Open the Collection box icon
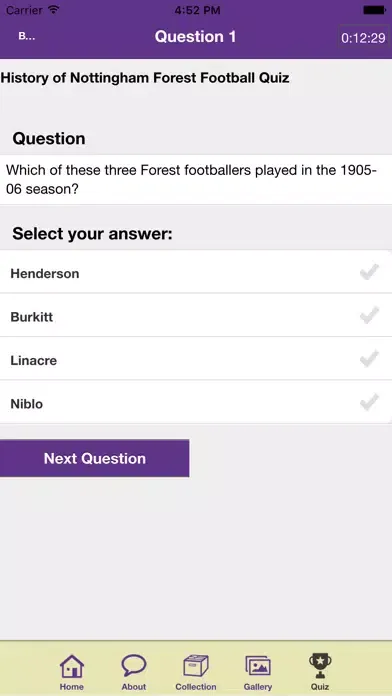The image size is (392, 696). 196,666
